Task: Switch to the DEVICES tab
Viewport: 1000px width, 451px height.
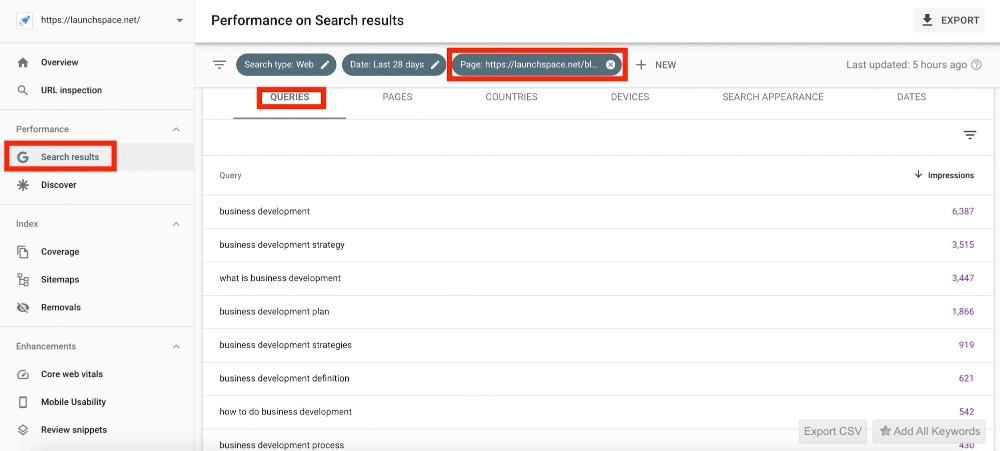Action: (630, 97)
